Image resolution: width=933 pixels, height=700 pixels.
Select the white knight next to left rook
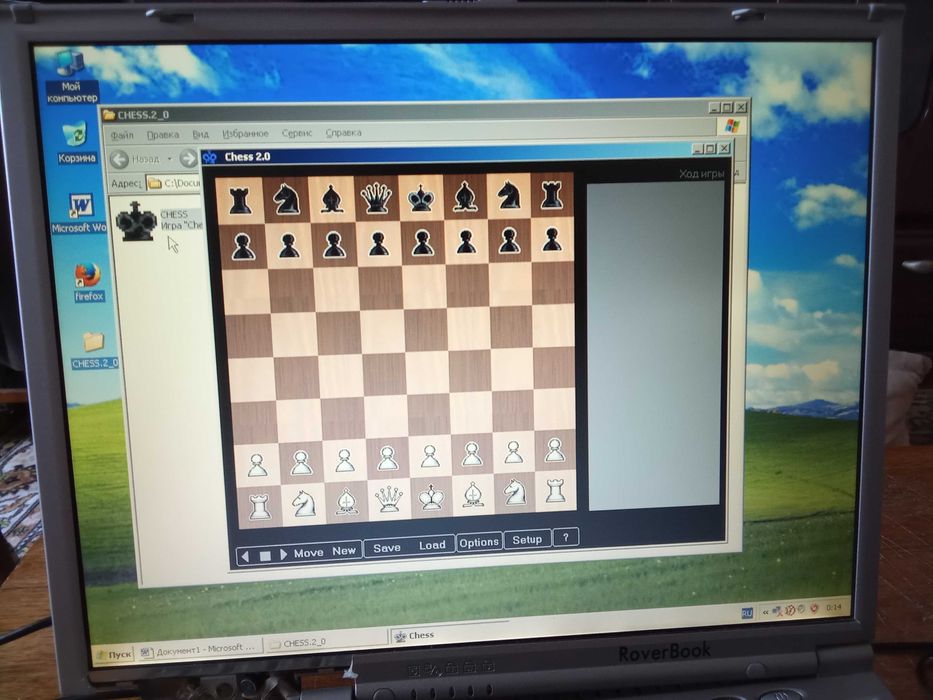303,503
